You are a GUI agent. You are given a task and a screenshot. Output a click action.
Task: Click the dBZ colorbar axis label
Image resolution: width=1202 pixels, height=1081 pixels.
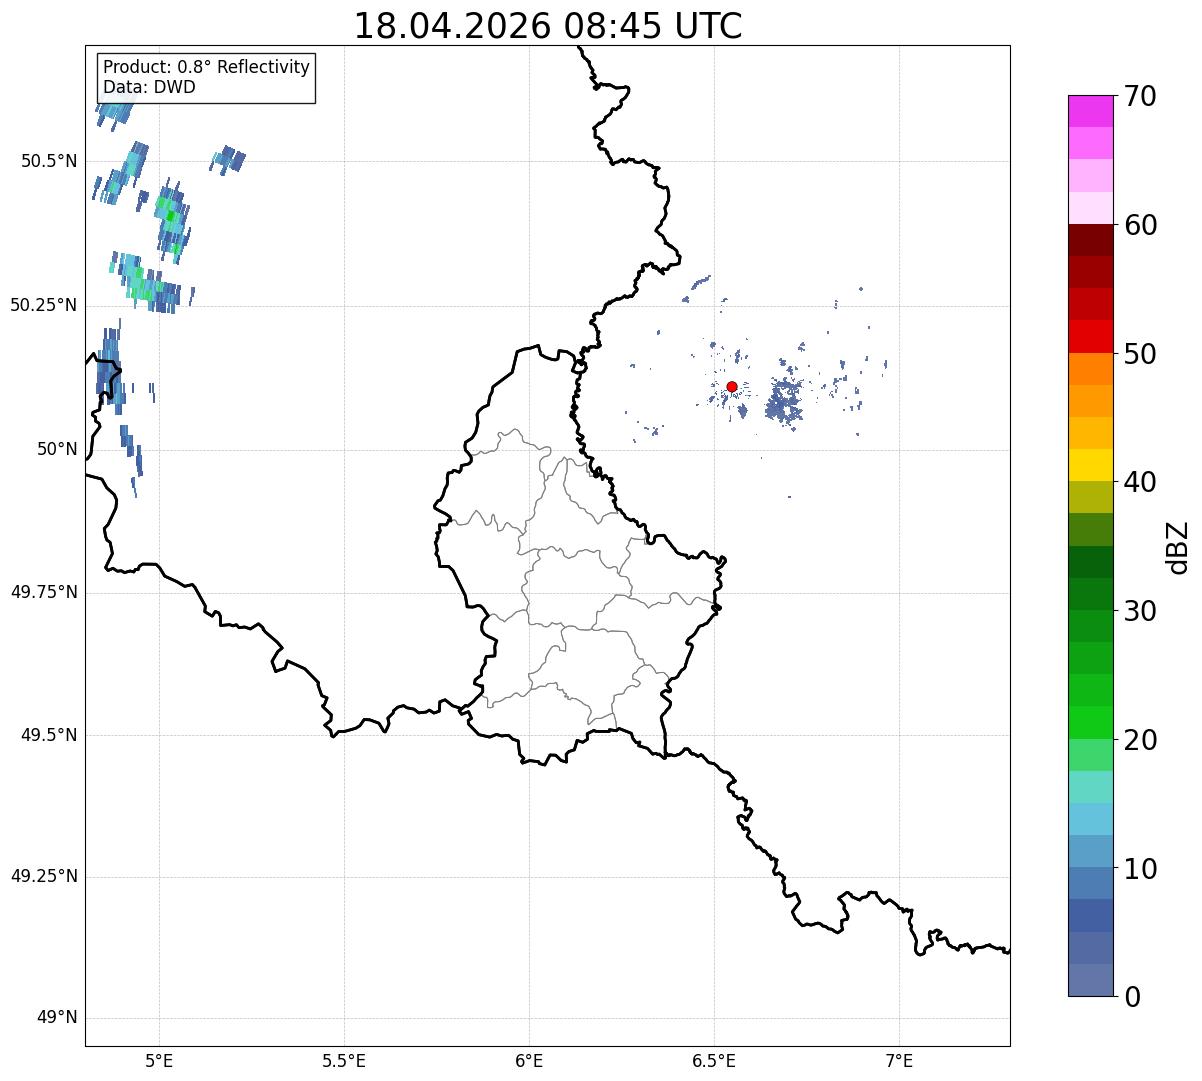[x=1178, y=546]
